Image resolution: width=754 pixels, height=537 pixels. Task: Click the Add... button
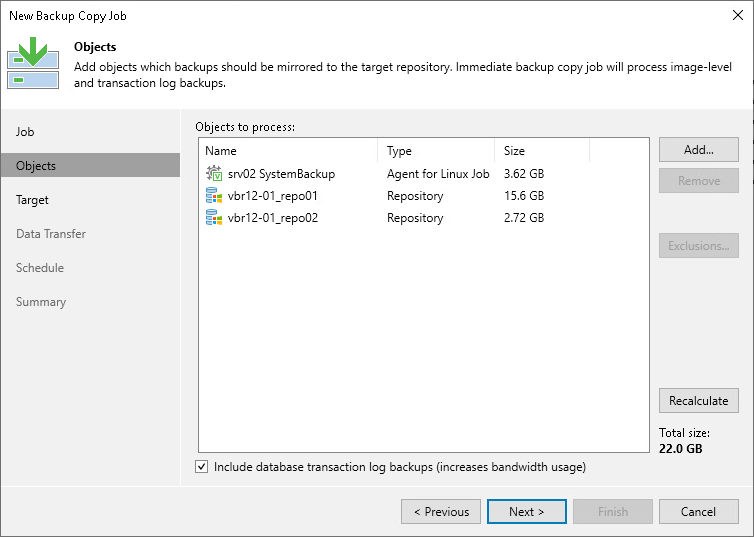point(699,150)
